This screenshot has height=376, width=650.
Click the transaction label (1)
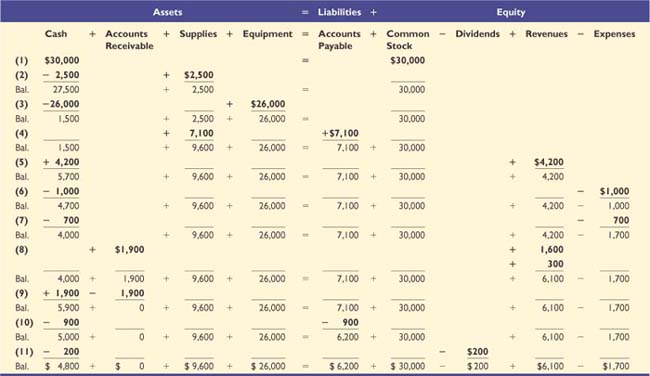click(22, 61)
